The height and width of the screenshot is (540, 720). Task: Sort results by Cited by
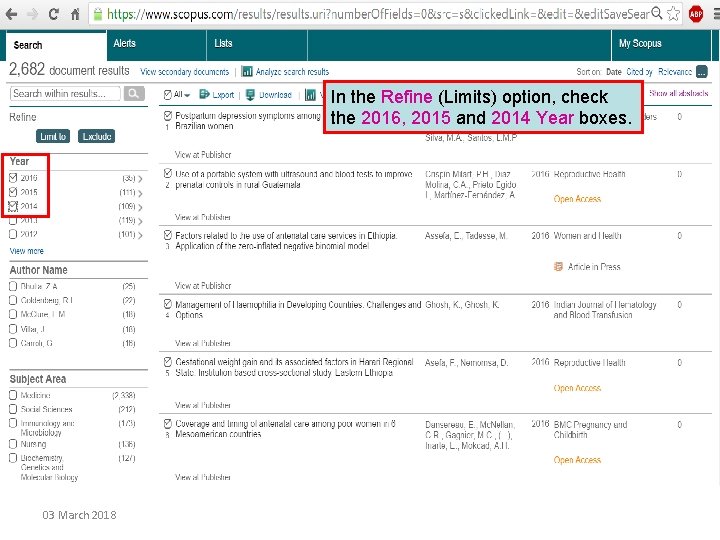pyautogui.click(x=639, y=72)
